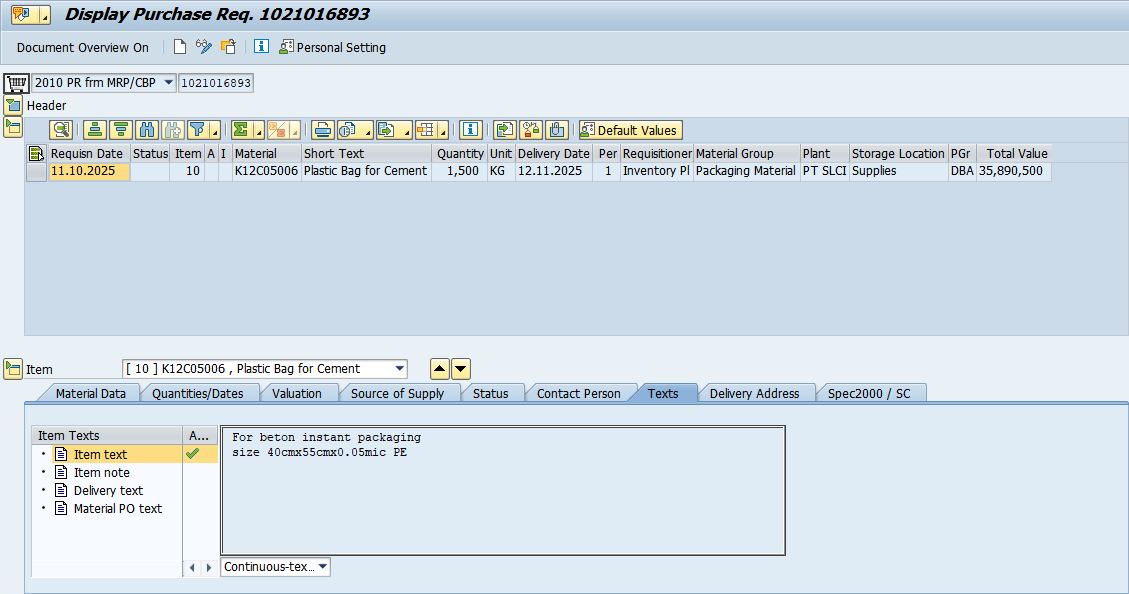Open the Delivery Address tab
The height and width of the screenshot is (594, 1129).
[754, 394]
